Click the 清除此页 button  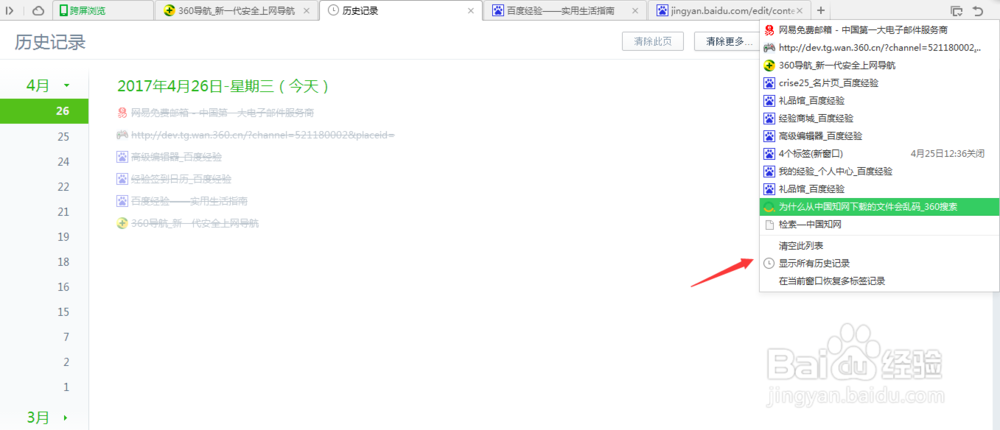653,41
